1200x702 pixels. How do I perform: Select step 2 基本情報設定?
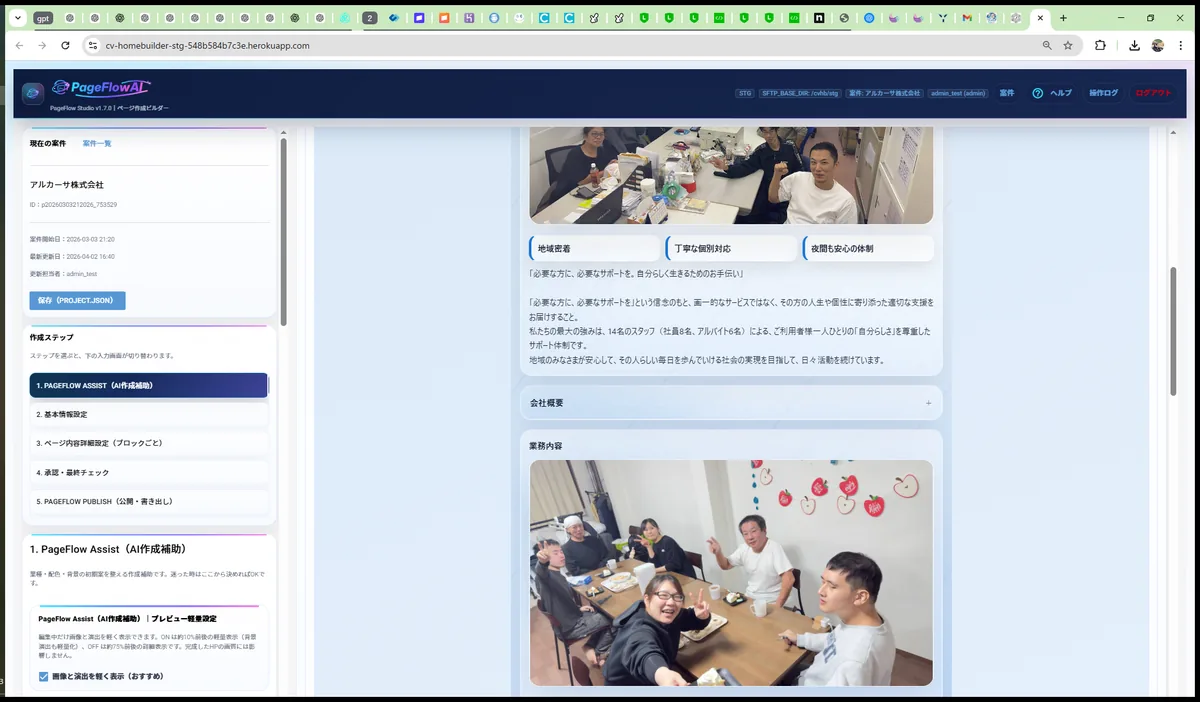pos(149,414)
